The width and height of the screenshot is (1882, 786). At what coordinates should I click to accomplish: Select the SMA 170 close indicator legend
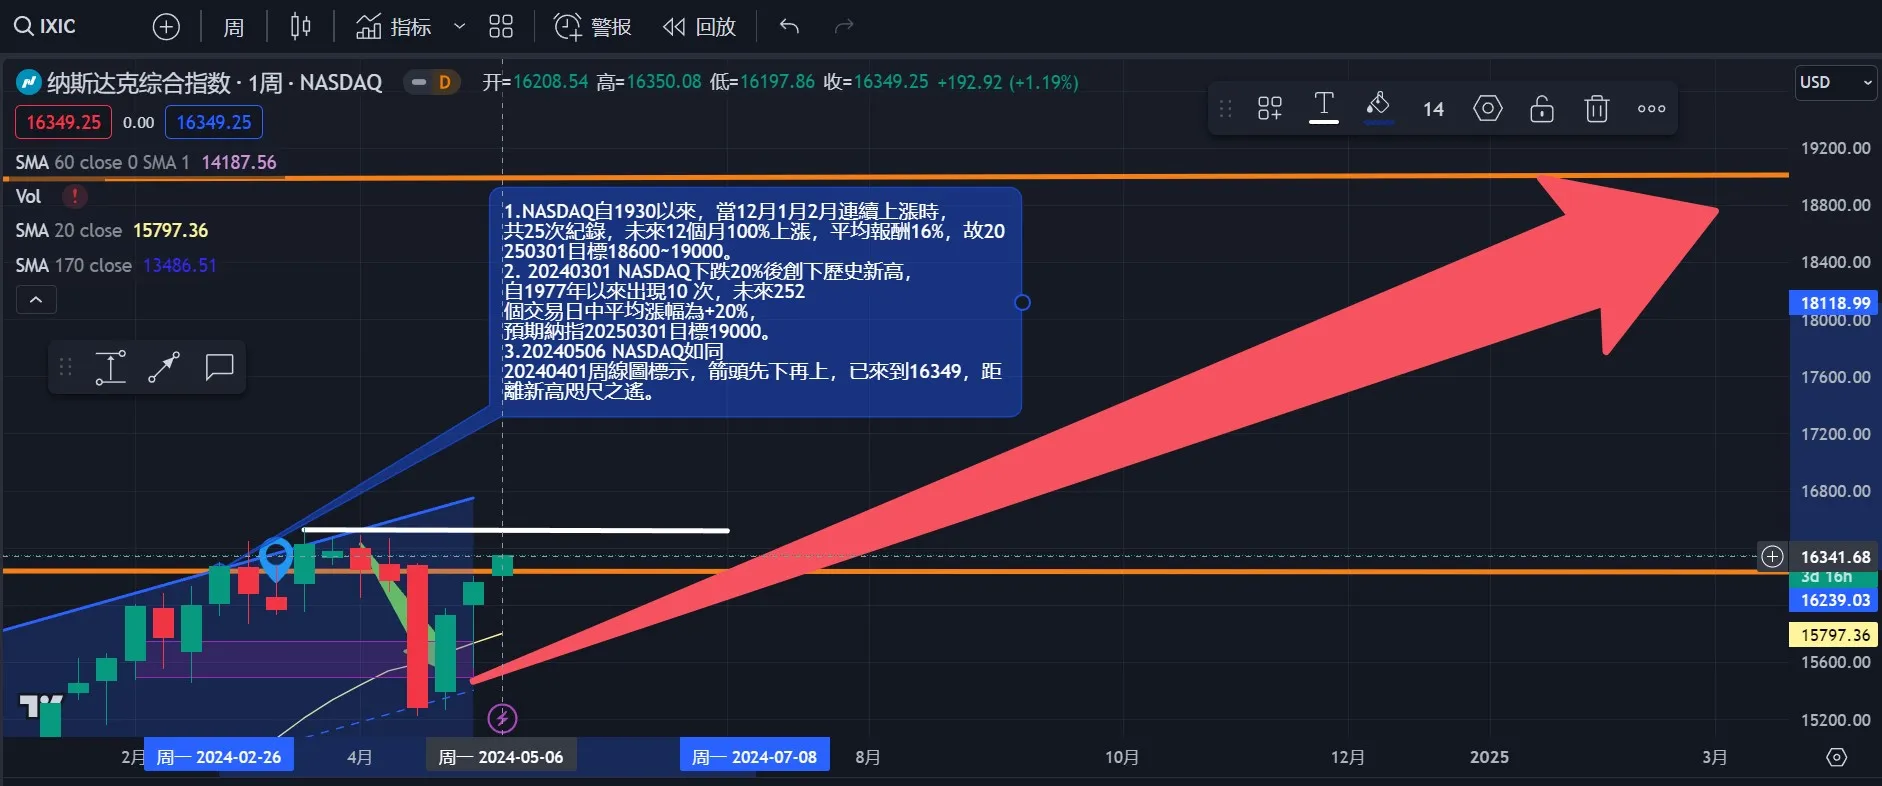coord(116,265)
